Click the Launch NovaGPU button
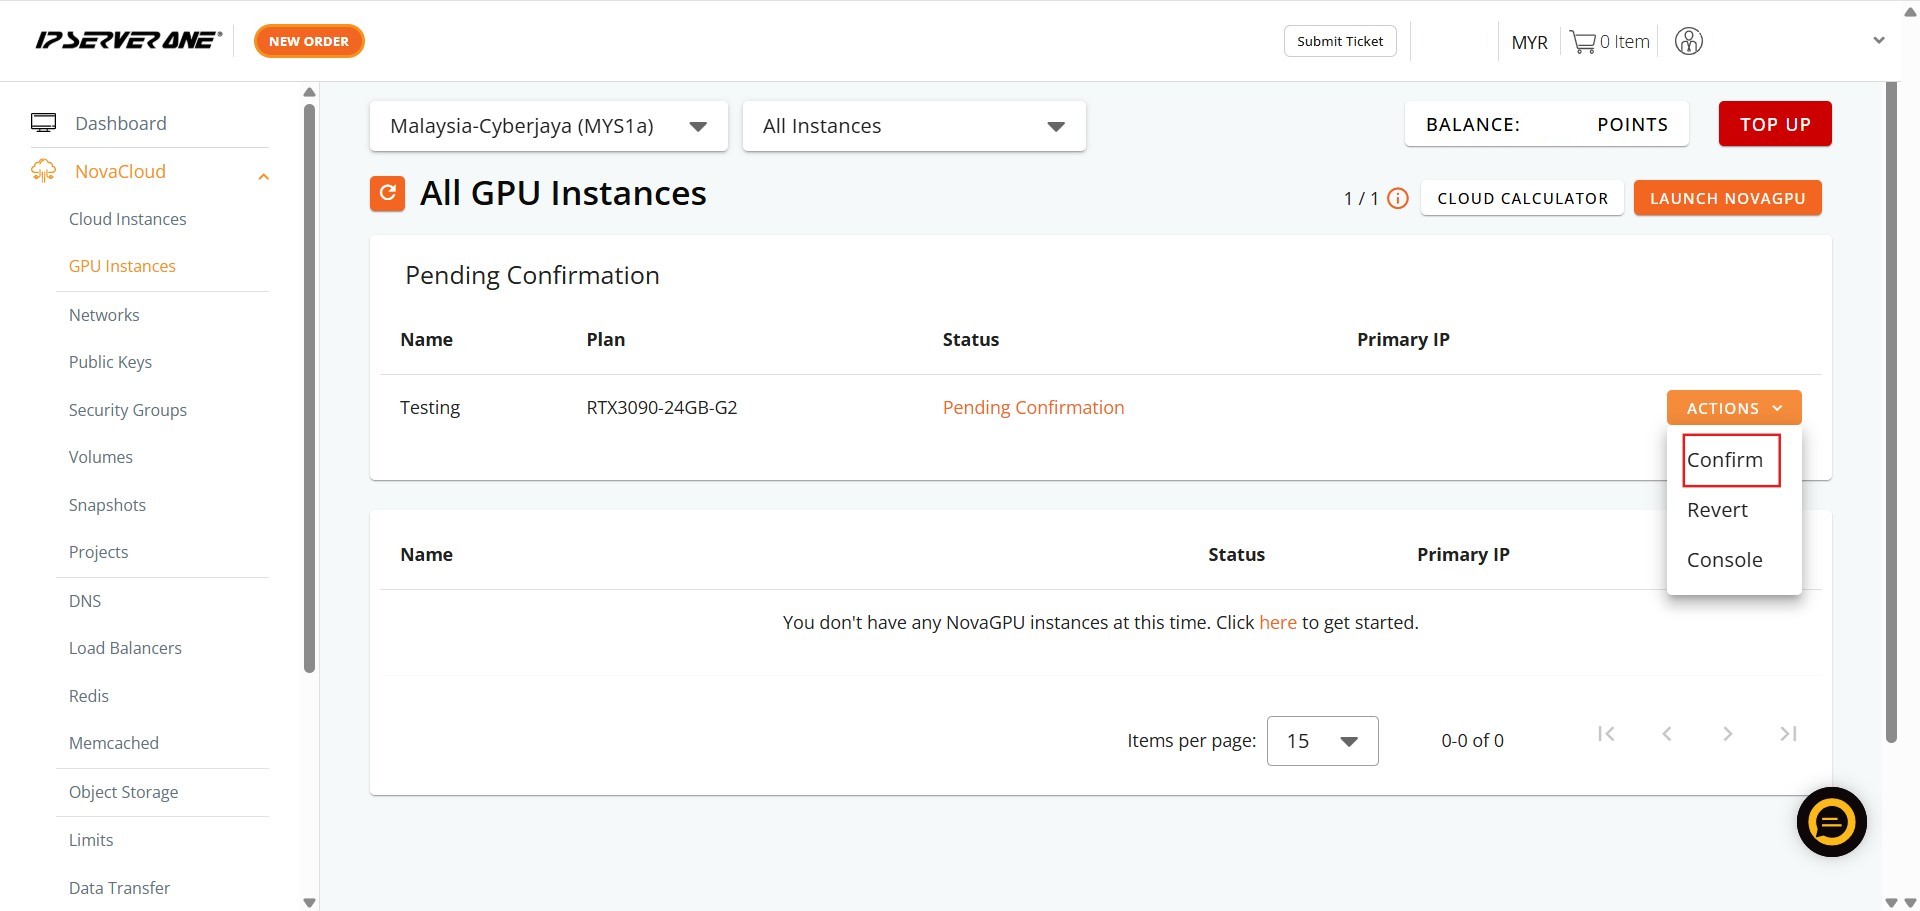 click(1727, 198)
